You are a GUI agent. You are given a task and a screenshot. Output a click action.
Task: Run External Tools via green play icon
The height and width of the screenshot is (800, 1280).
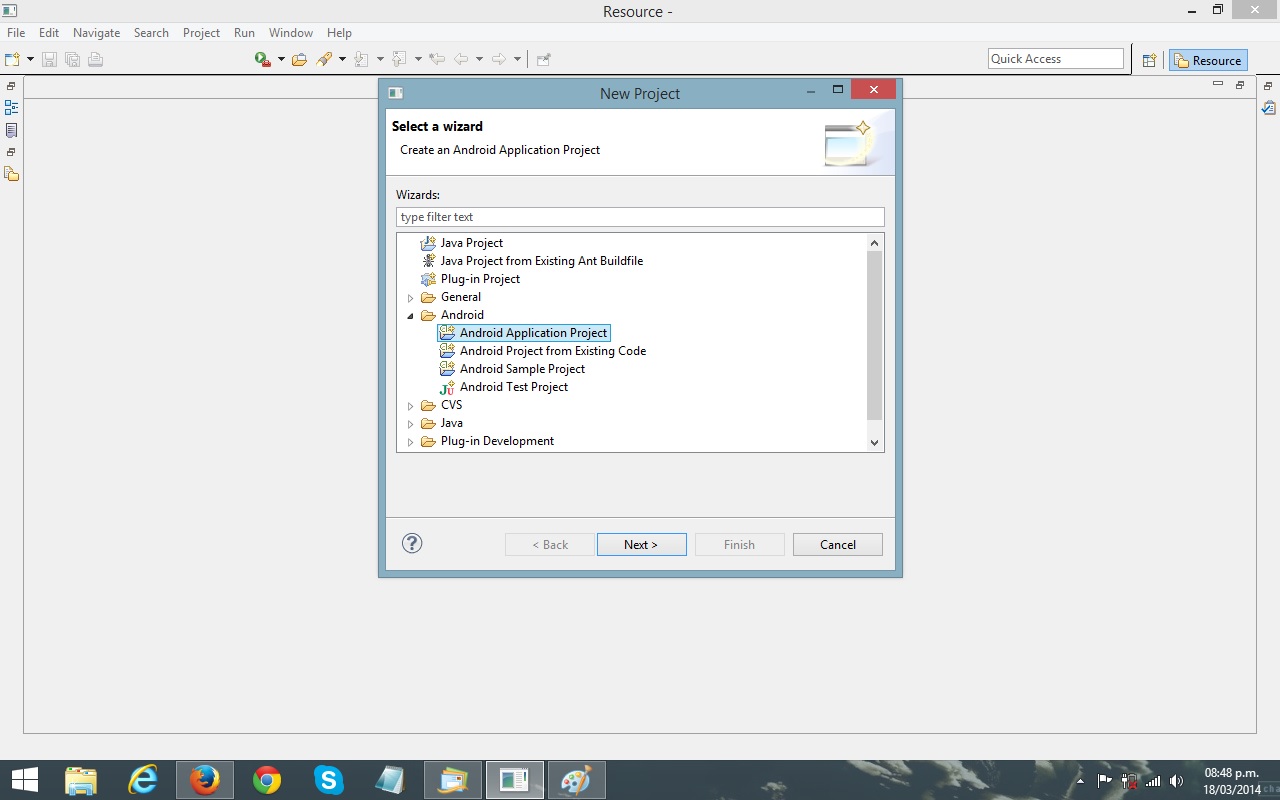(263, 59)
